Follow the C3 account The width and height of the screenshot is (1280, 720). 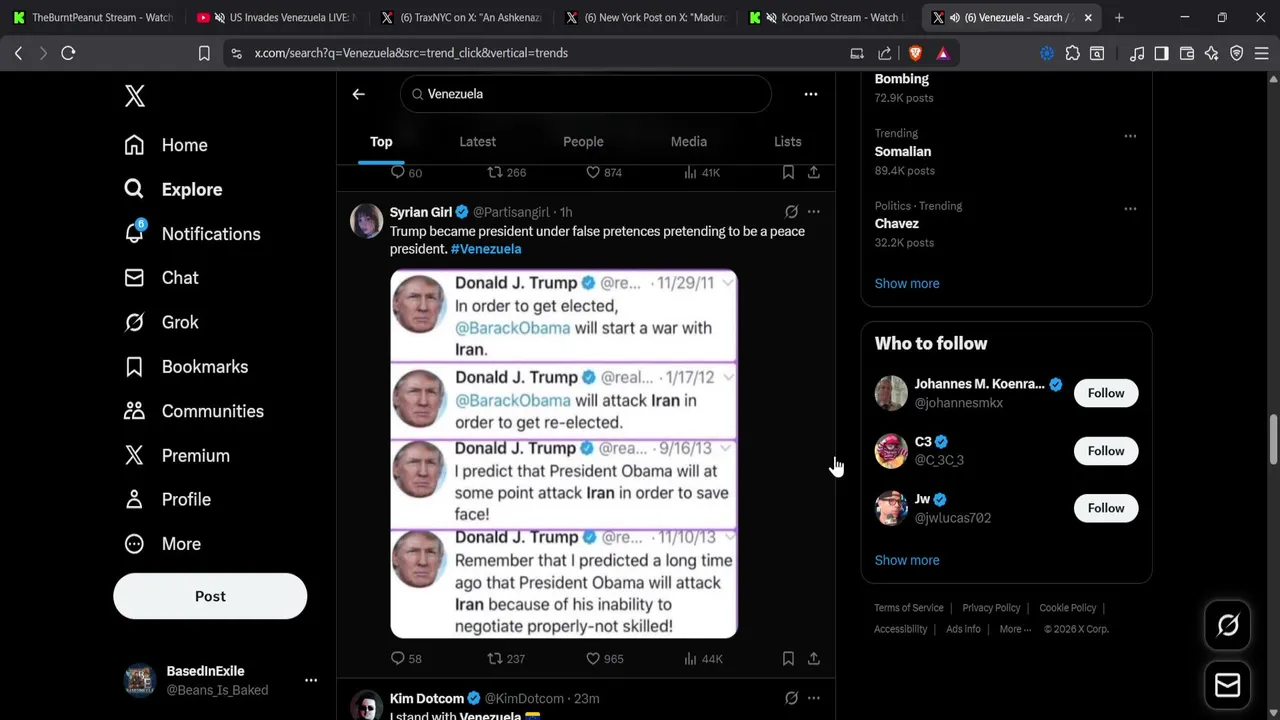pos(1106,451)
